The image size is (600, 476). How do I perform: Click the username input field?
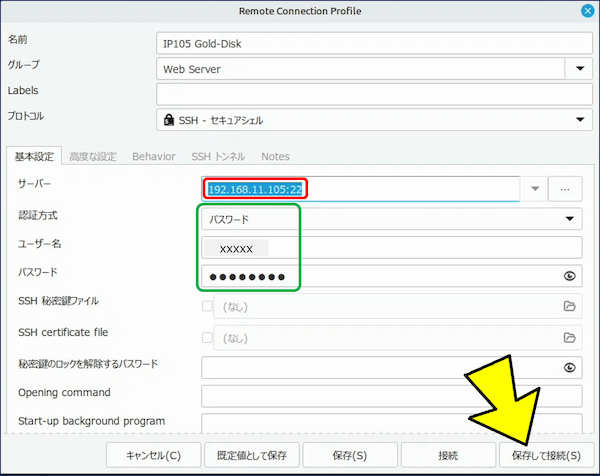pos(392,248)
